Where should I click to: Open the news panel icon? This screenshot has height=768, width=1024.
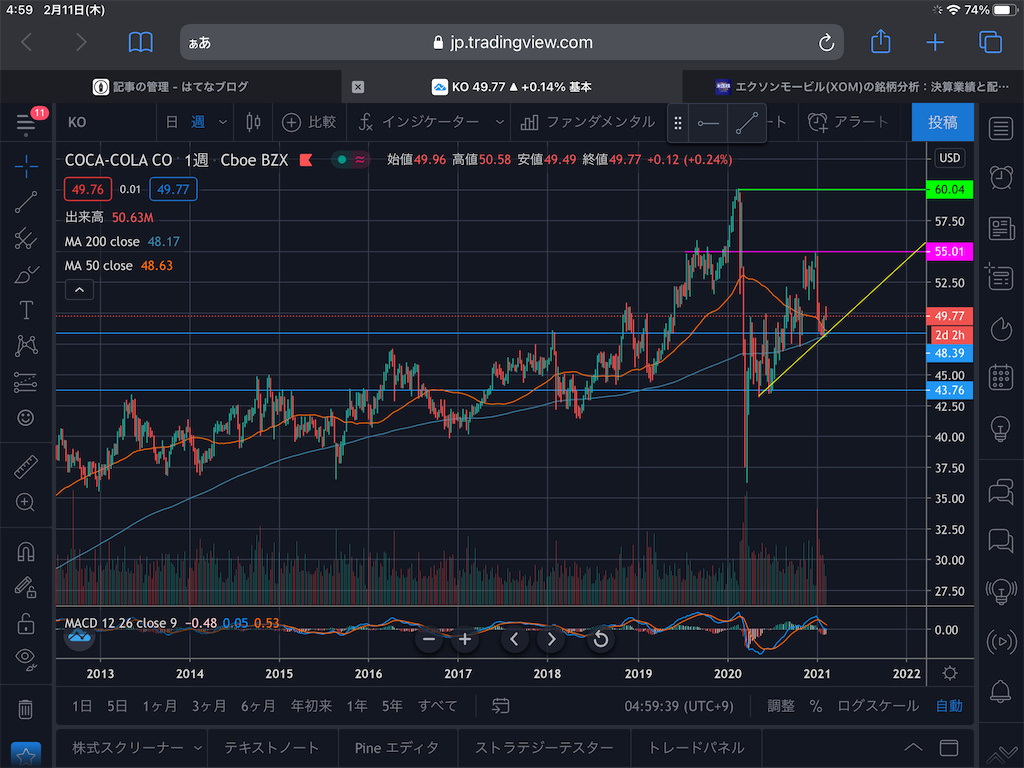click(x=1000, y=229)
